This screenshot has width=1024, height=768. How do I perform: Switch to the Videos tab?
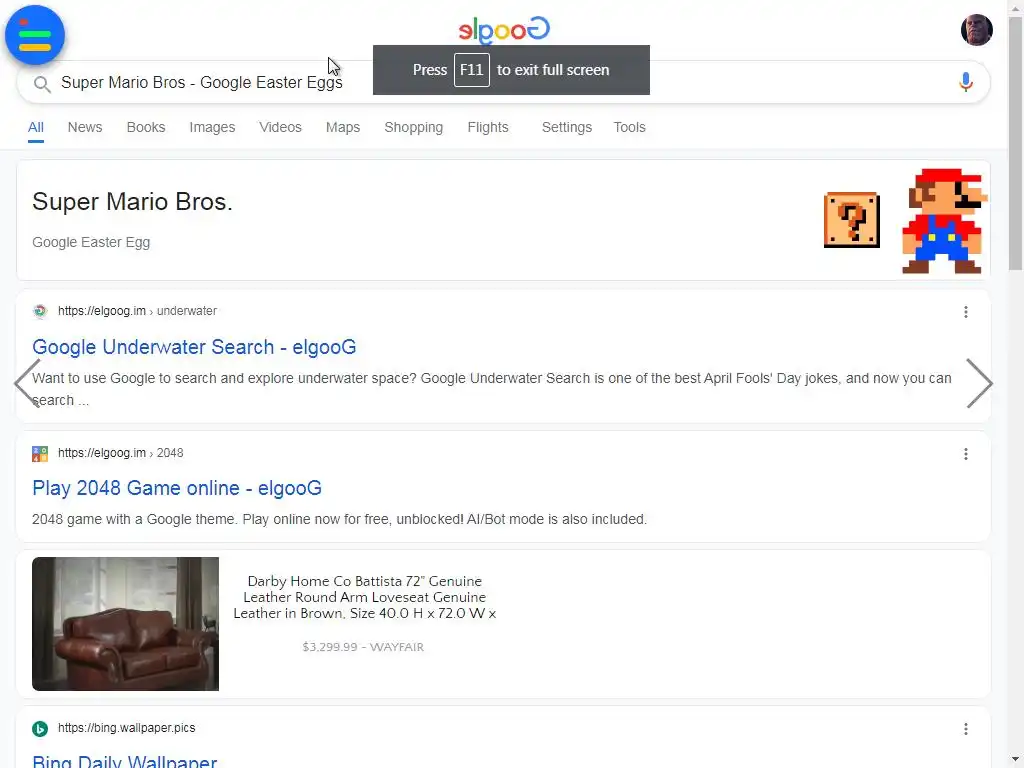click(280, 127)
